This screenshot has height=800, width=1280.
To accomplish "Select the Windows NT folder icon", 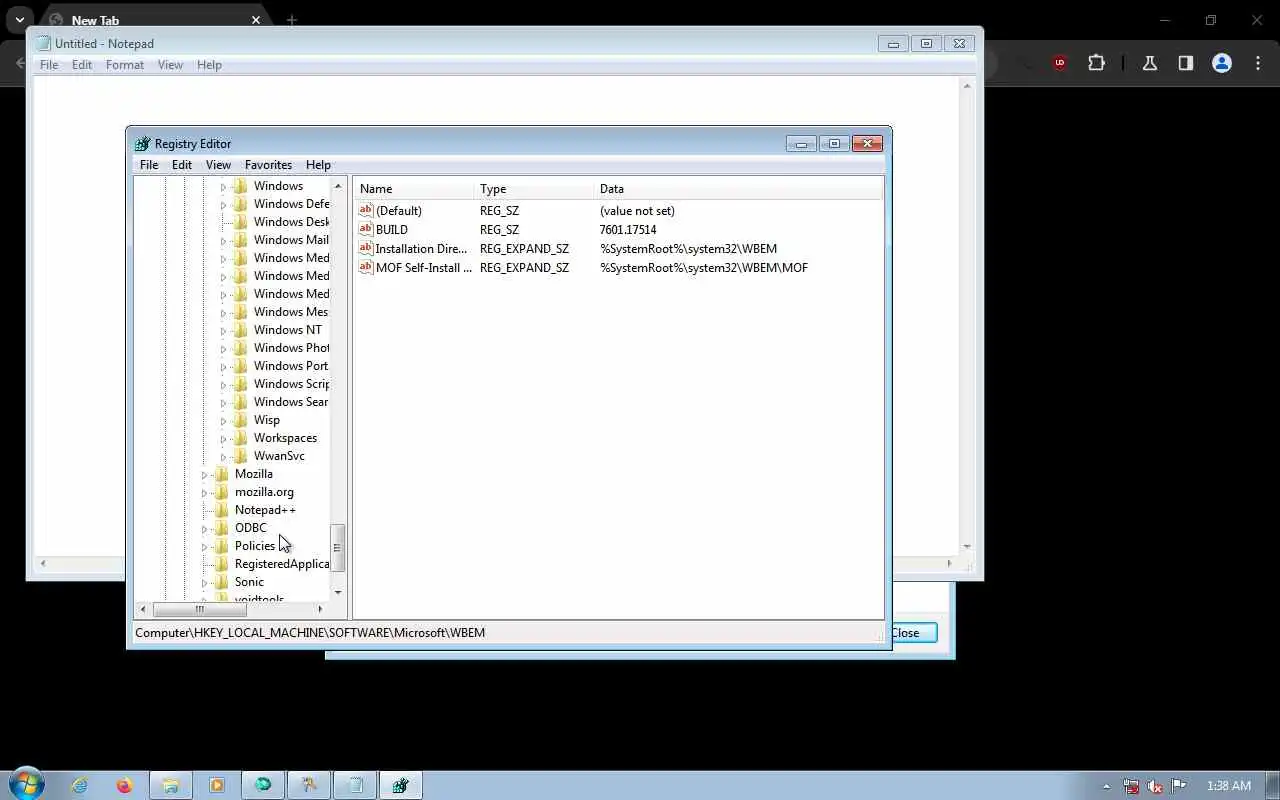I will tap(241, 330).
